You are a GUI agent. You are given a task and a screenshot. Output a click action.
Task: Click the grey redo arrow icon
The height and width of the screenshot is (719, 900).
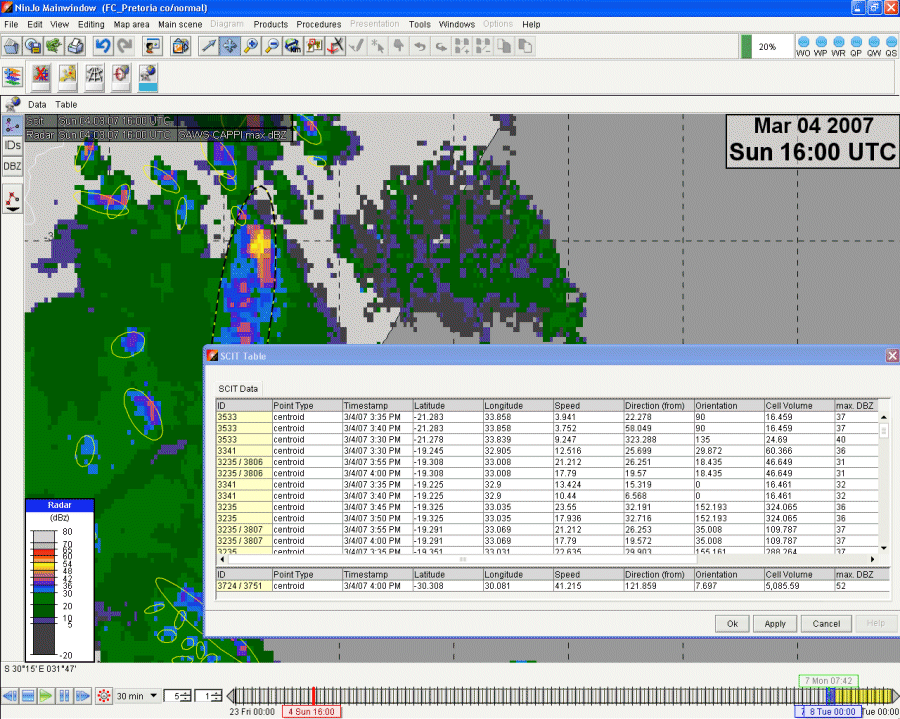tap(125, 46)
